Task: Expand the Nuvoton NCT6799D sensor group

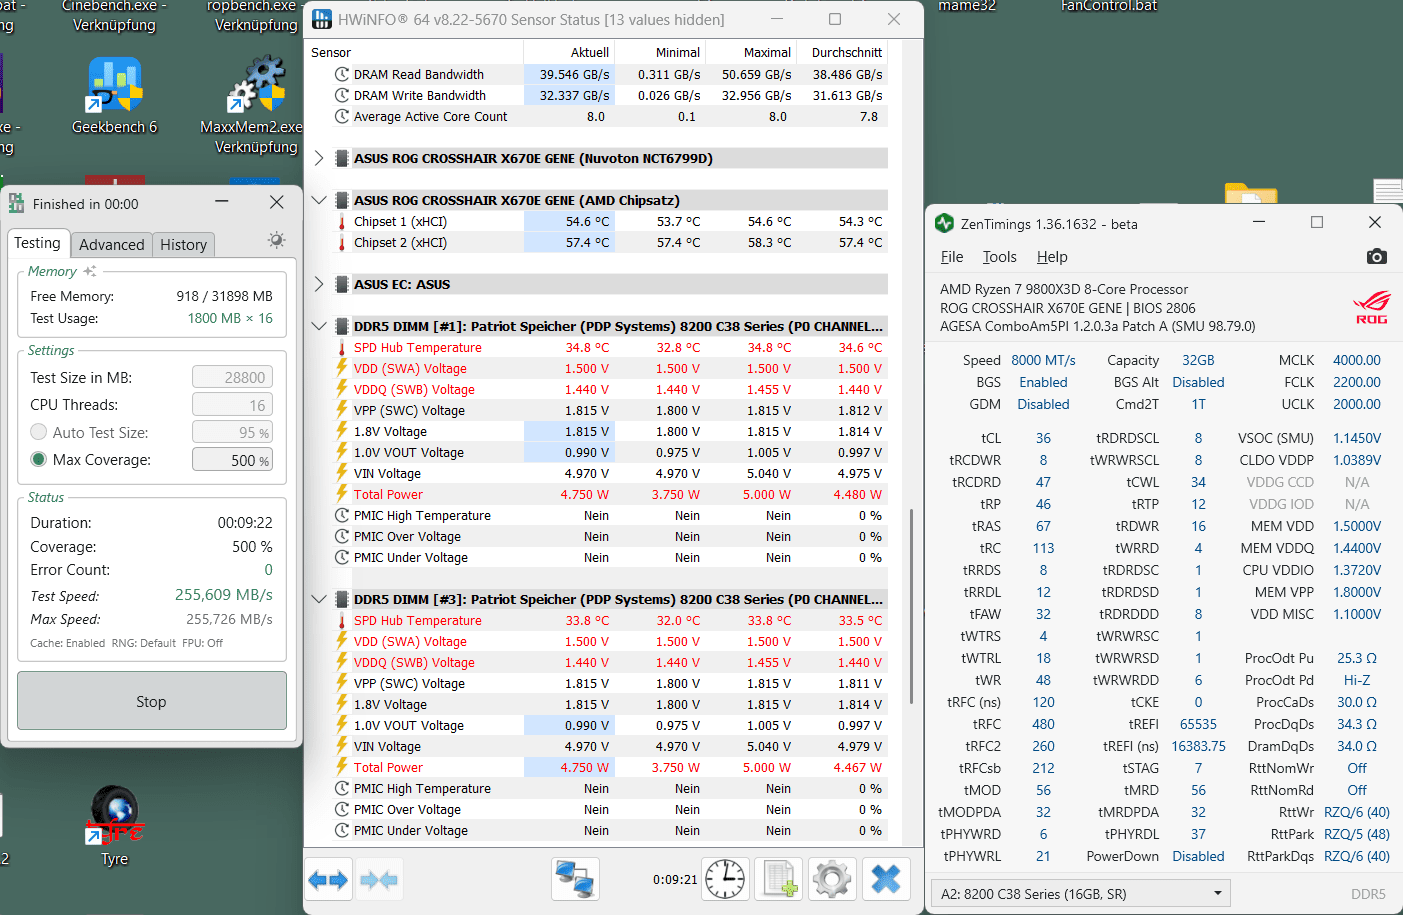Action: pyautogui.click(x=319, y=158)
